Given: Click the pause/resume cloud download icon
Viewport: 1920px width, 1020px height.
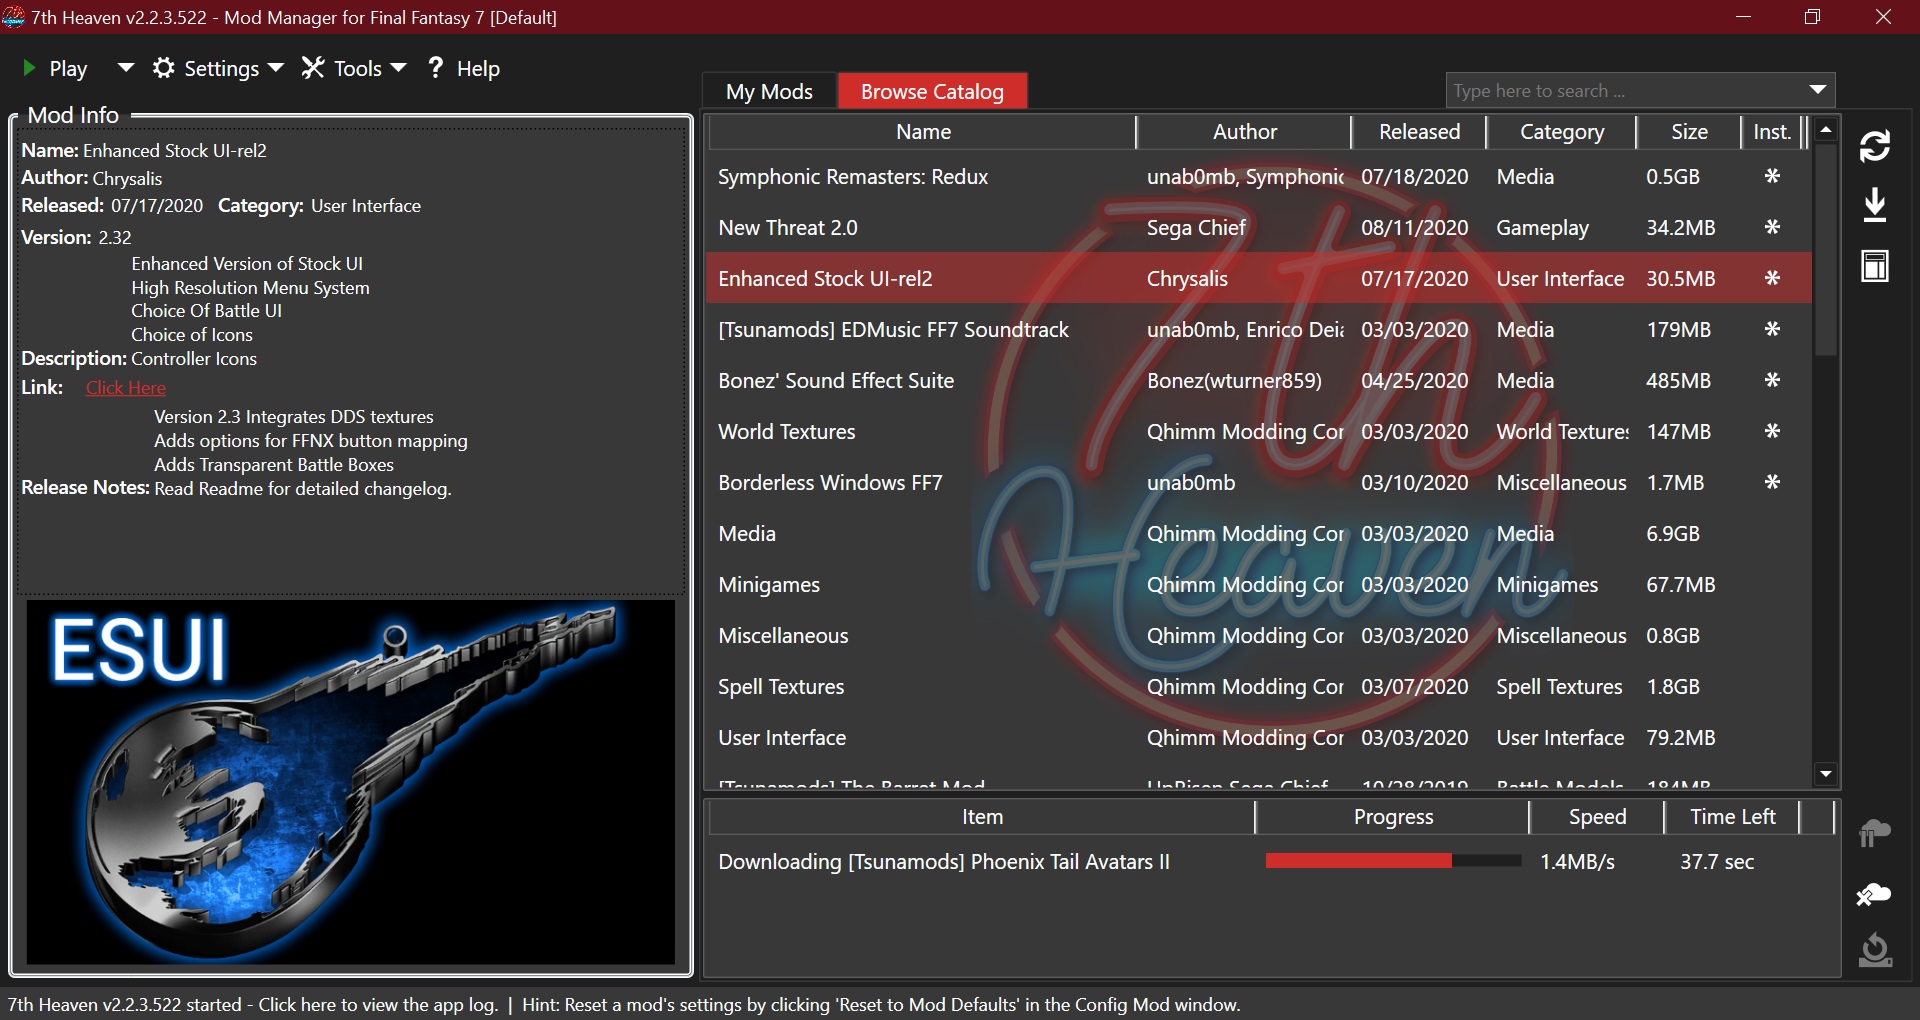Looking at the screenshot, I should point(1875,833).
